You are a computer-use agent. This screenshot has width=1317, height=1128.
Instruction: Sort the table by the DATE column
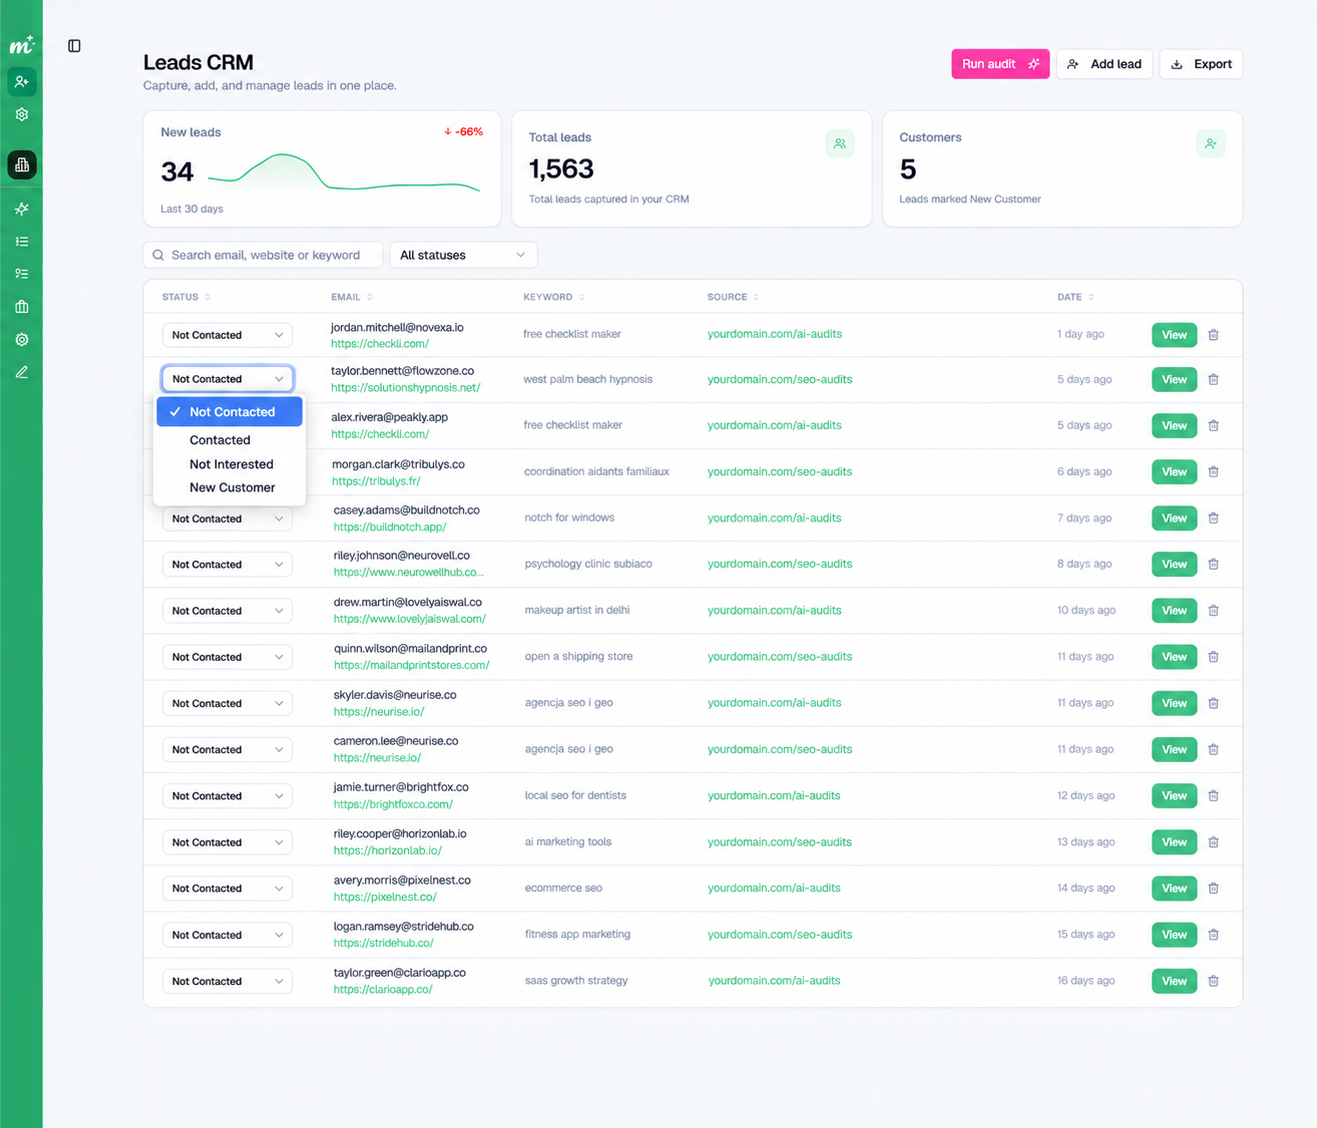point(1076,297)
